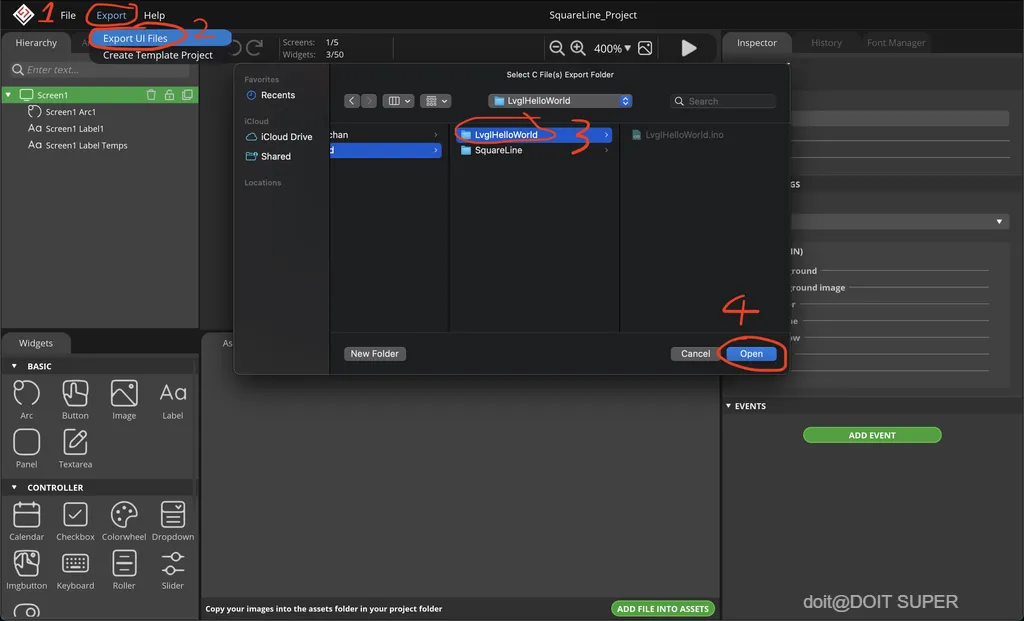Add a Checkbox widget

(75, 521)
